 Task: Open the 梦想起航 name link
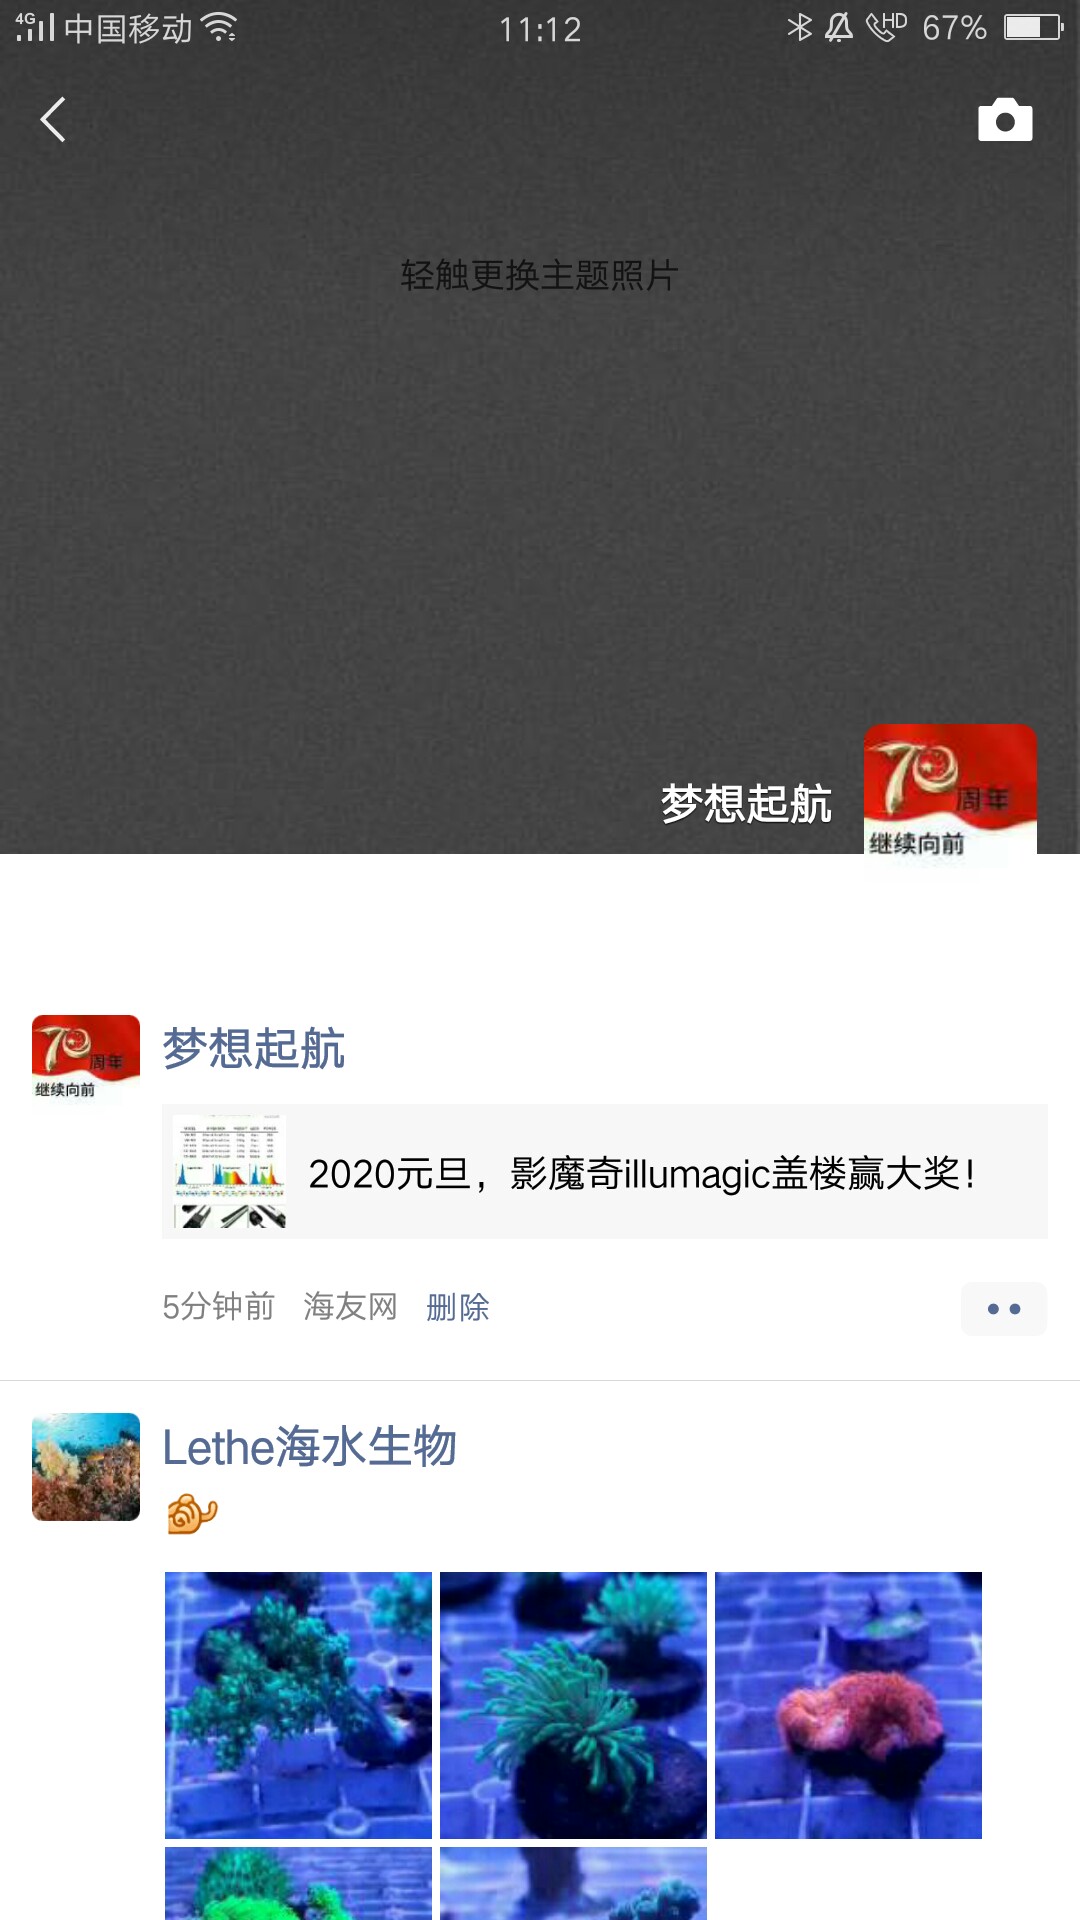tap(254, 1048)
